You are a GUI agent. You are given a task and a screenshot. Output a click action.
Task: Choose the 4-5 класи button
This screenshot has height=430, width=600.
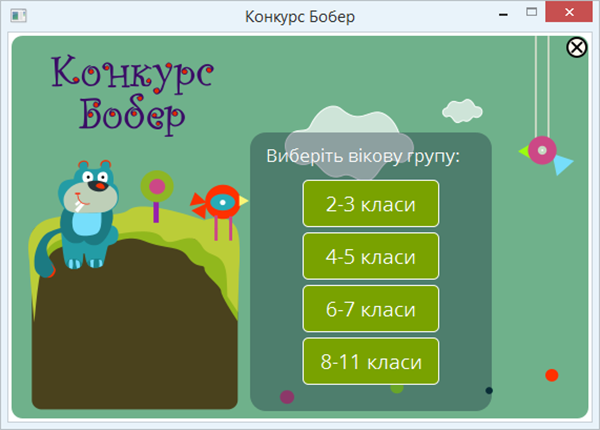(x=370, y=257)
